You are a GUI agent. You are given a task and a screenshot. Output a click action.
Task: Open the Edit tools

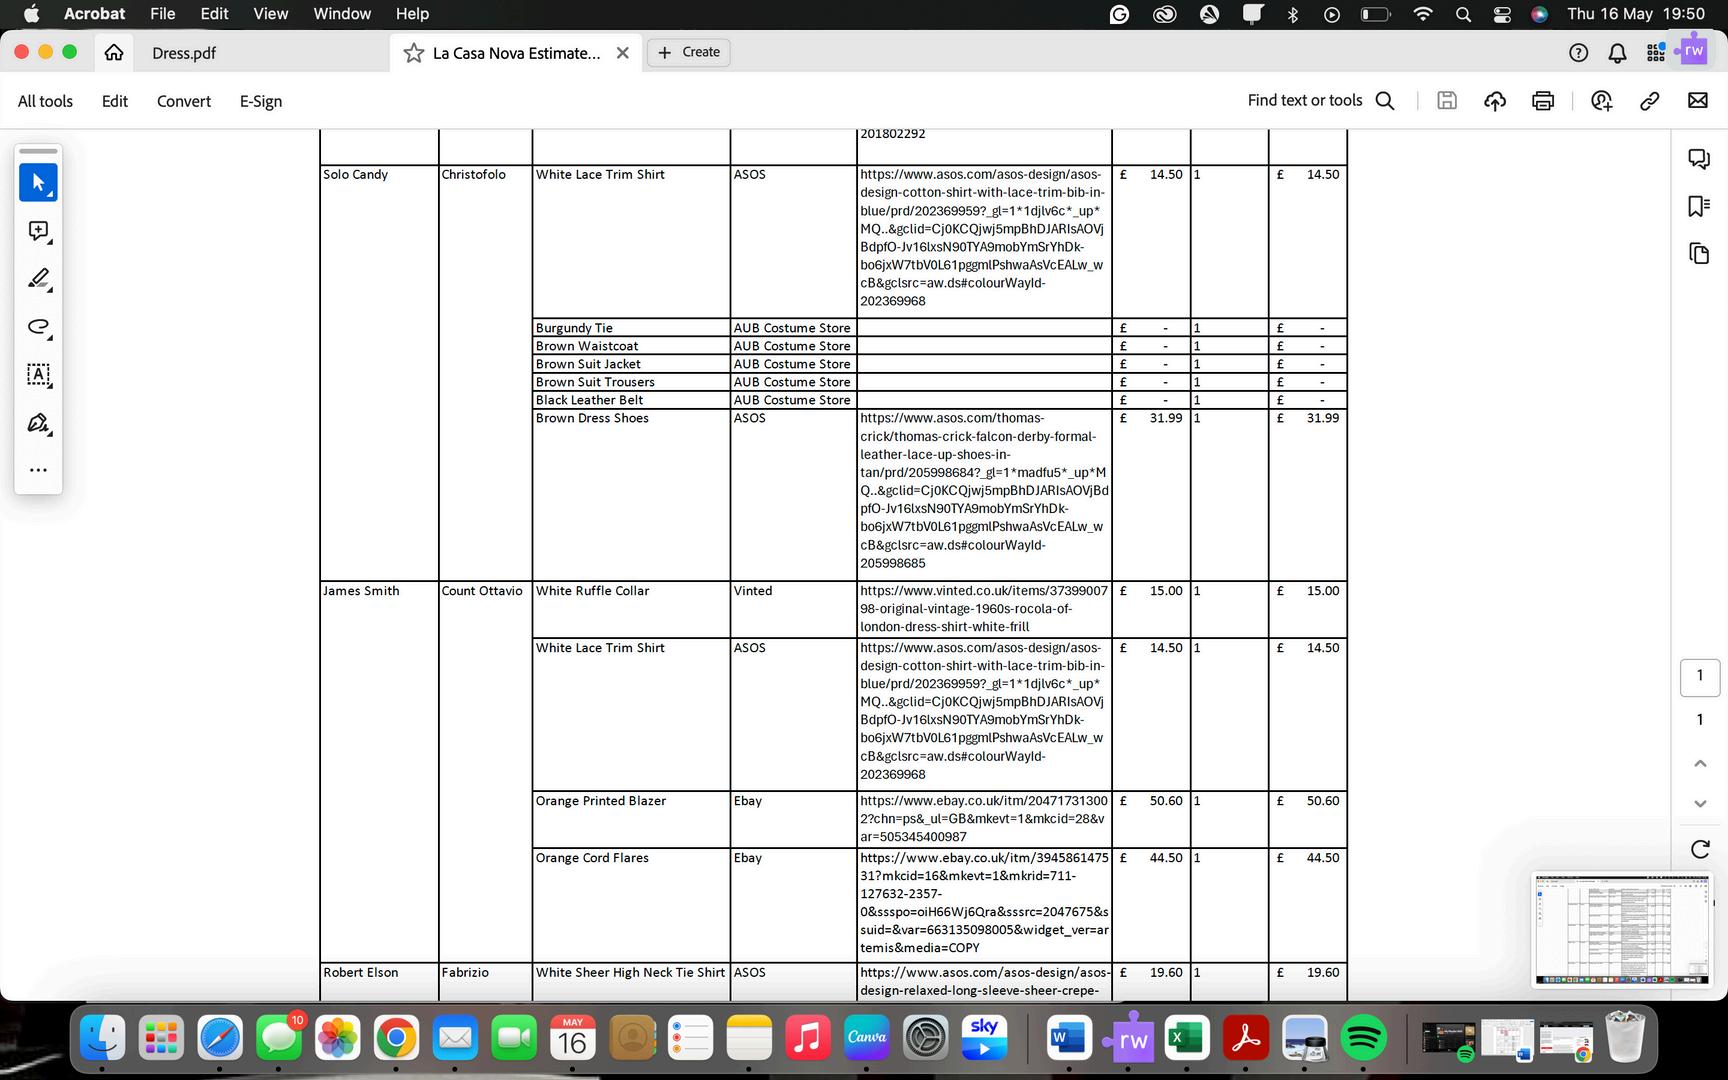click(115, 101)
